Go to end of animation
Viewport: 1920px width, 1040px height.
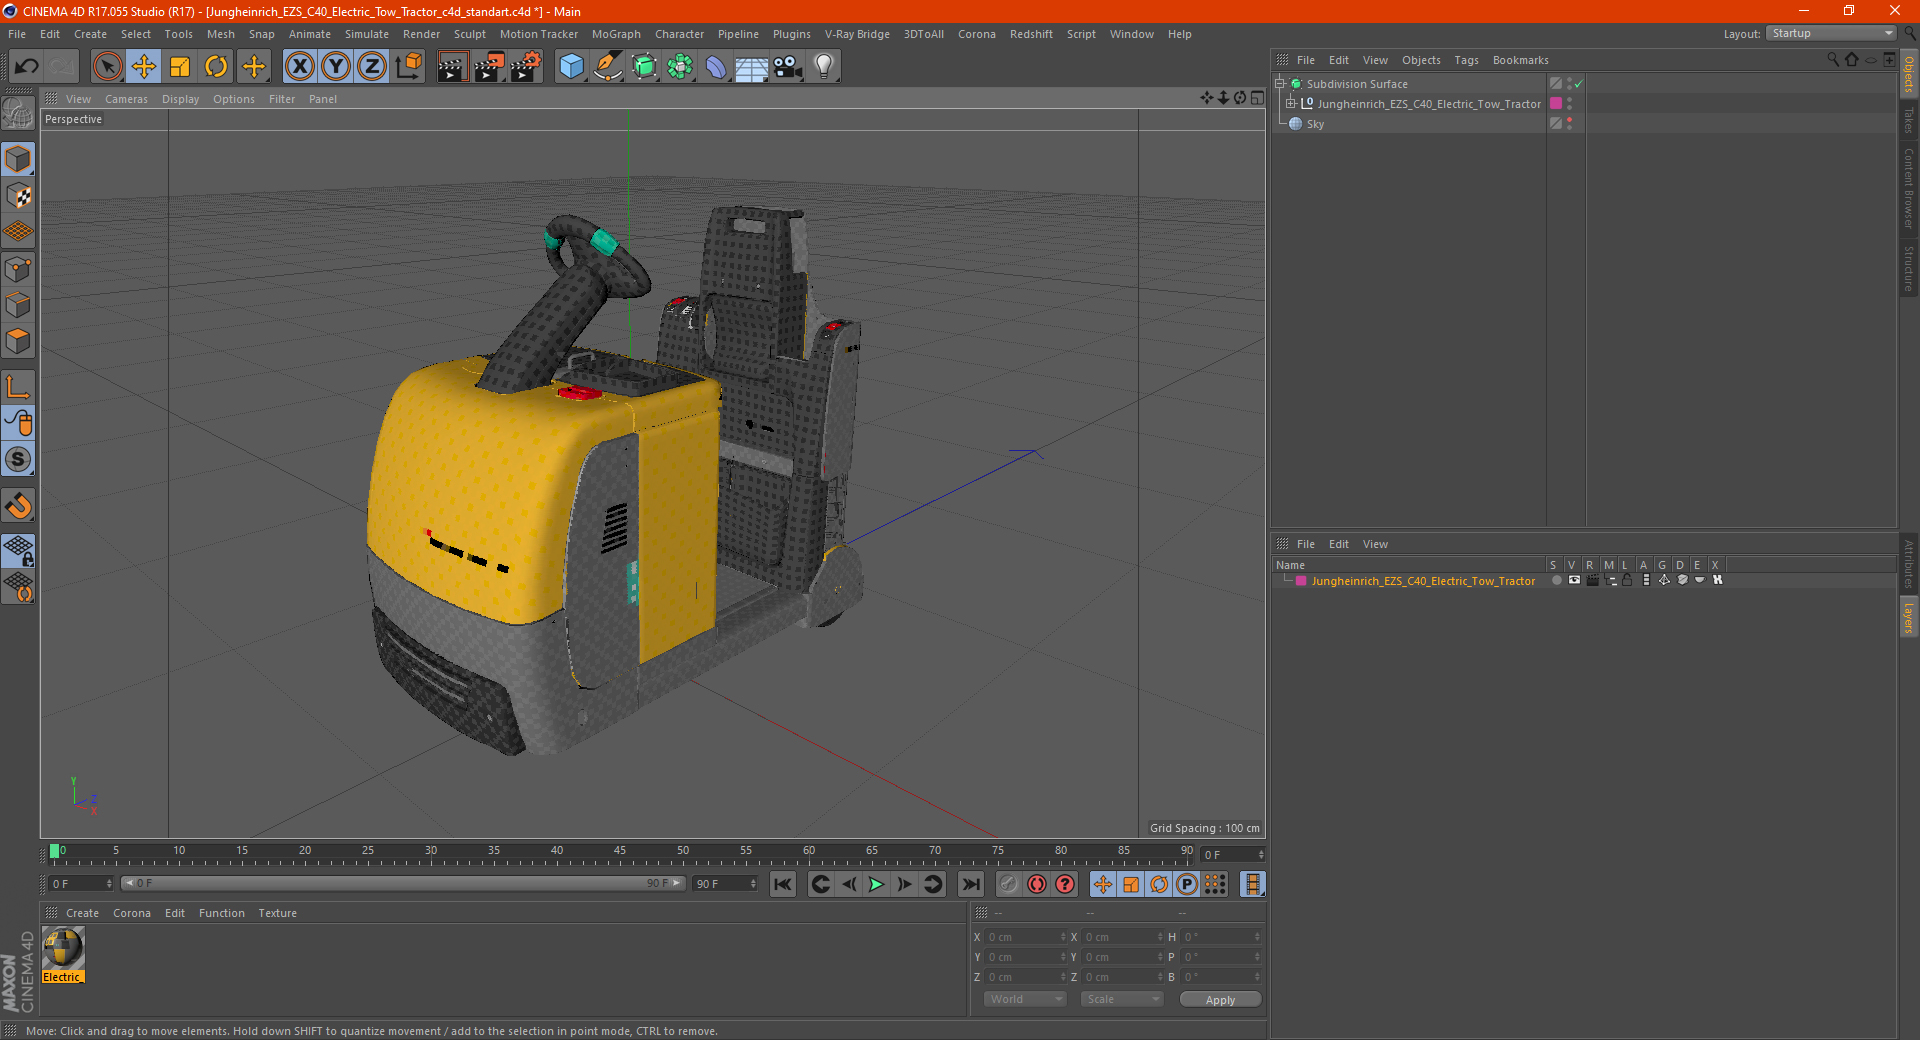970,884
